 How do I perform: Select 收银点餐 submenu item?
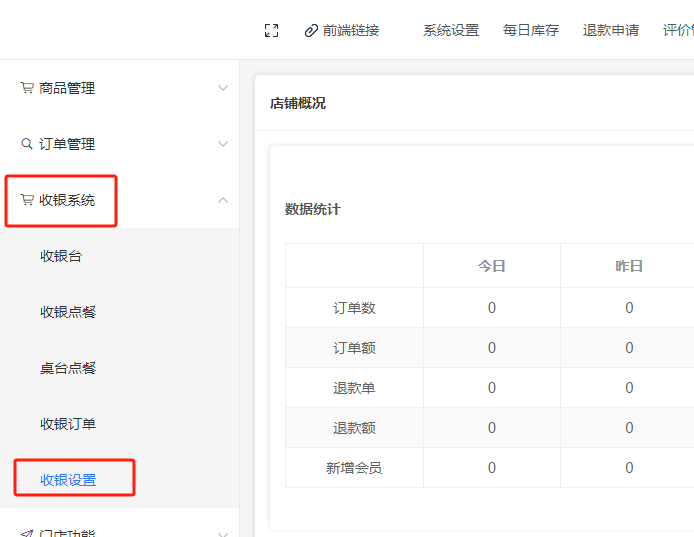point(68,312)
